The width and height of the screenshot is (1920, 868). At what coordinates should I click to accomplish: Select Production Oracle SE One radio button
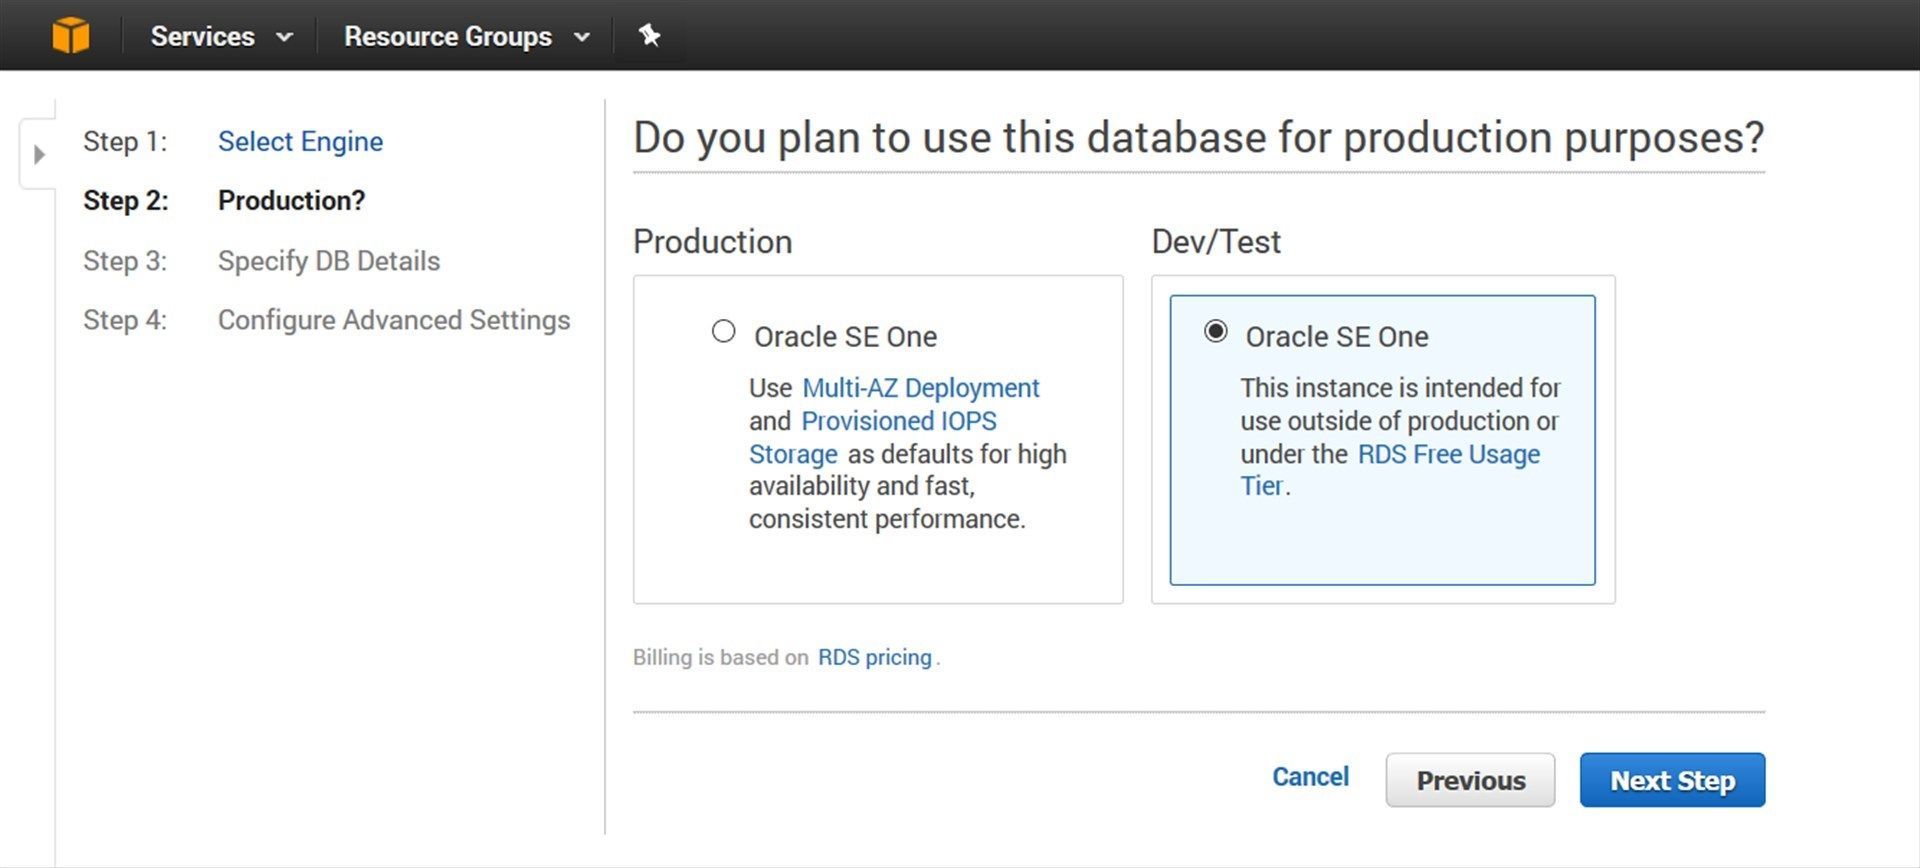[x=723, y=331]
